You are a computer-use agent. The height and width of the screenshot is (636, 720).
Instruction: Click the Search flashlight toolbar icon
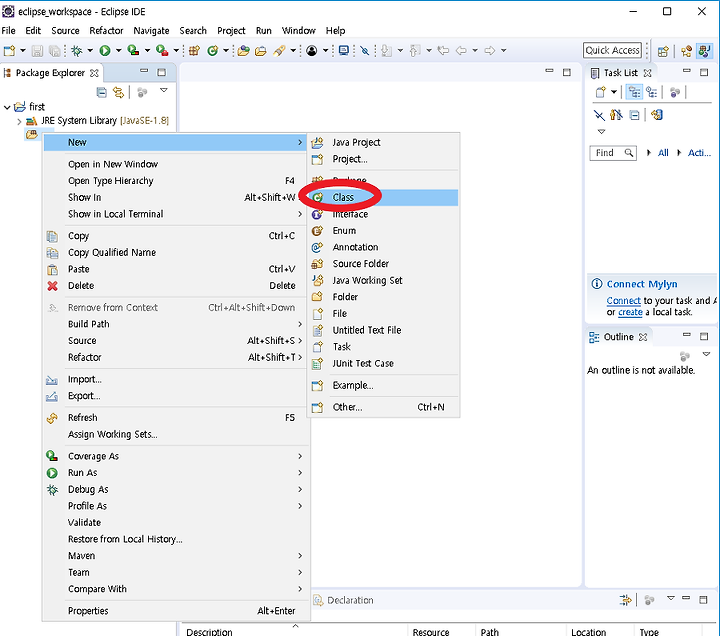tap(279, 51)
